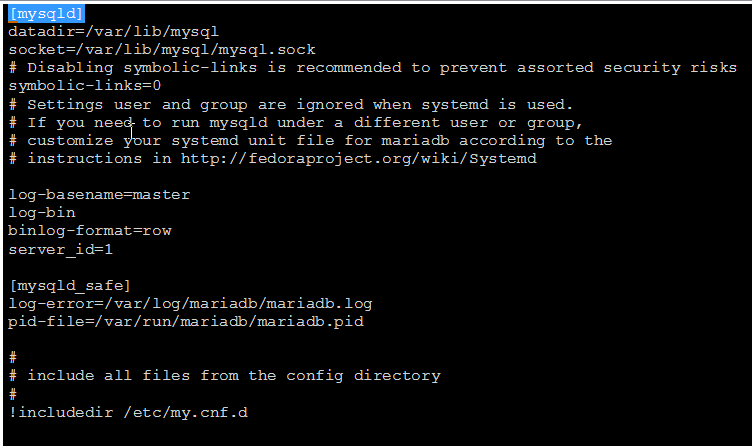Click the pid-file mariadb.pid path line
This screenshot has height=446, width=752.
point(186,321)
